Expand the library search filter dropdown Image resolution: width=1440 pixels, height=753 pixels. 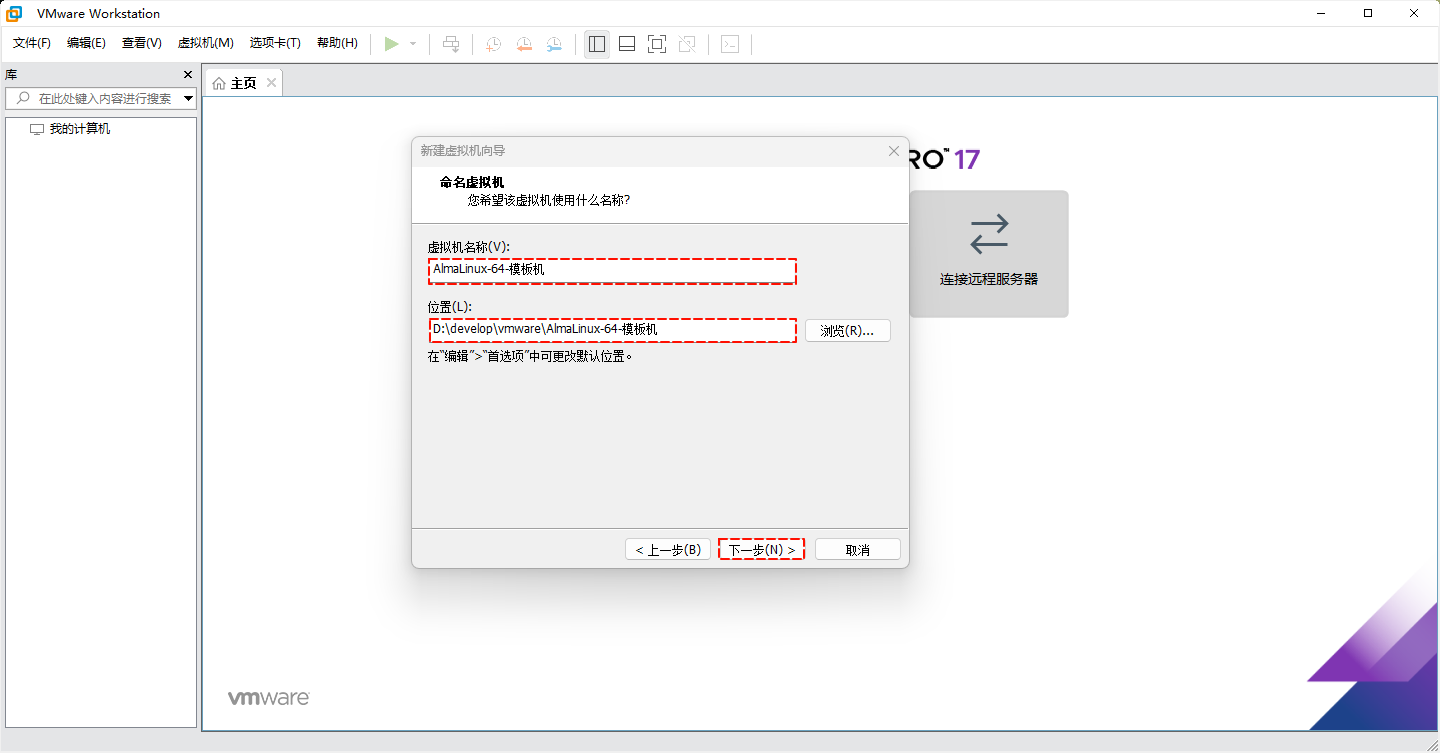188,98
